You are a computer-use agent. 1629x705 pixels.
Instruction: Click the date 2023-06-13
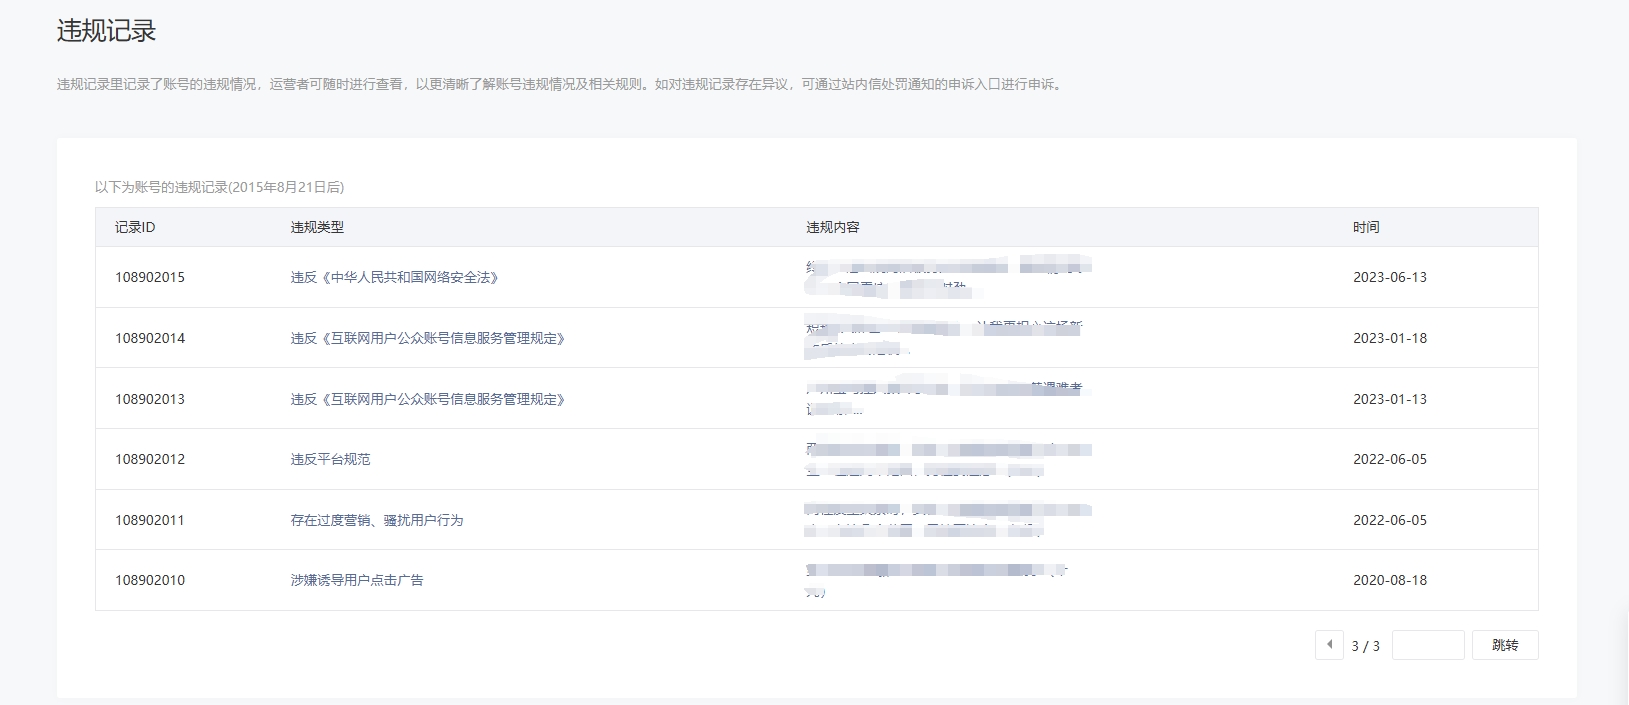tap(1390, 277)
